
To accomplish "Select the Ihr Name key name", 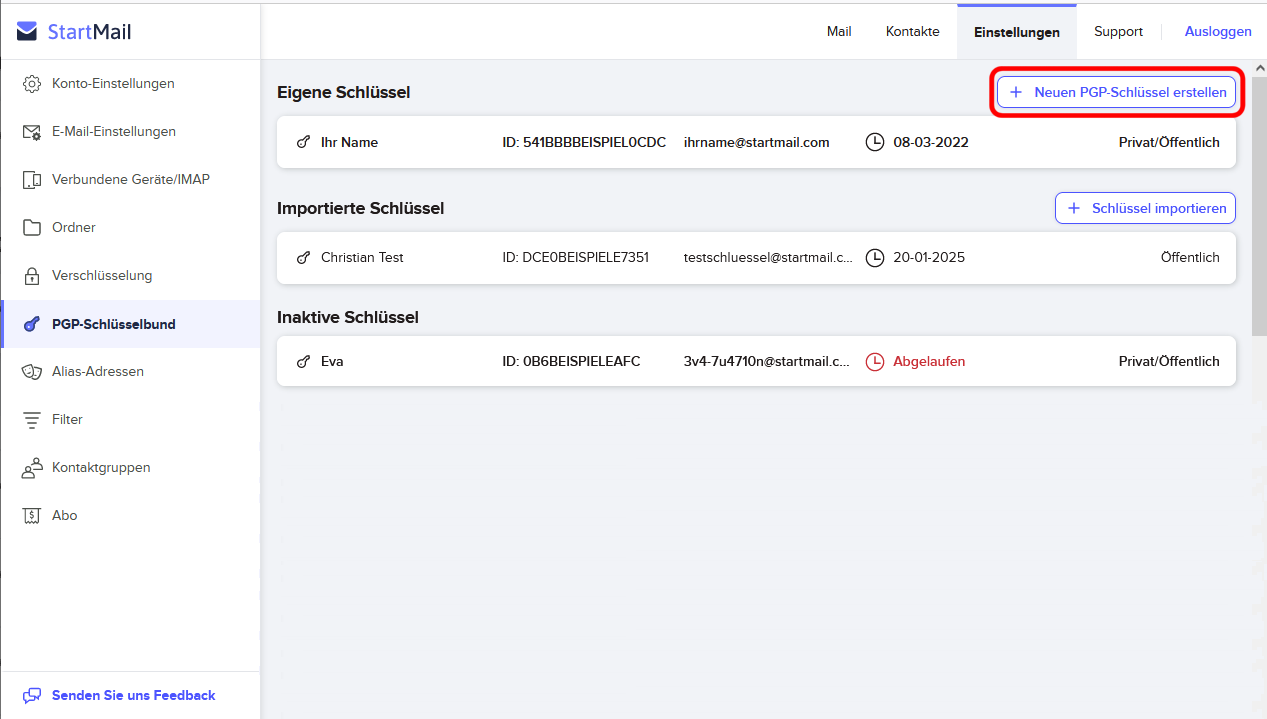I will [x=349, y=143].
